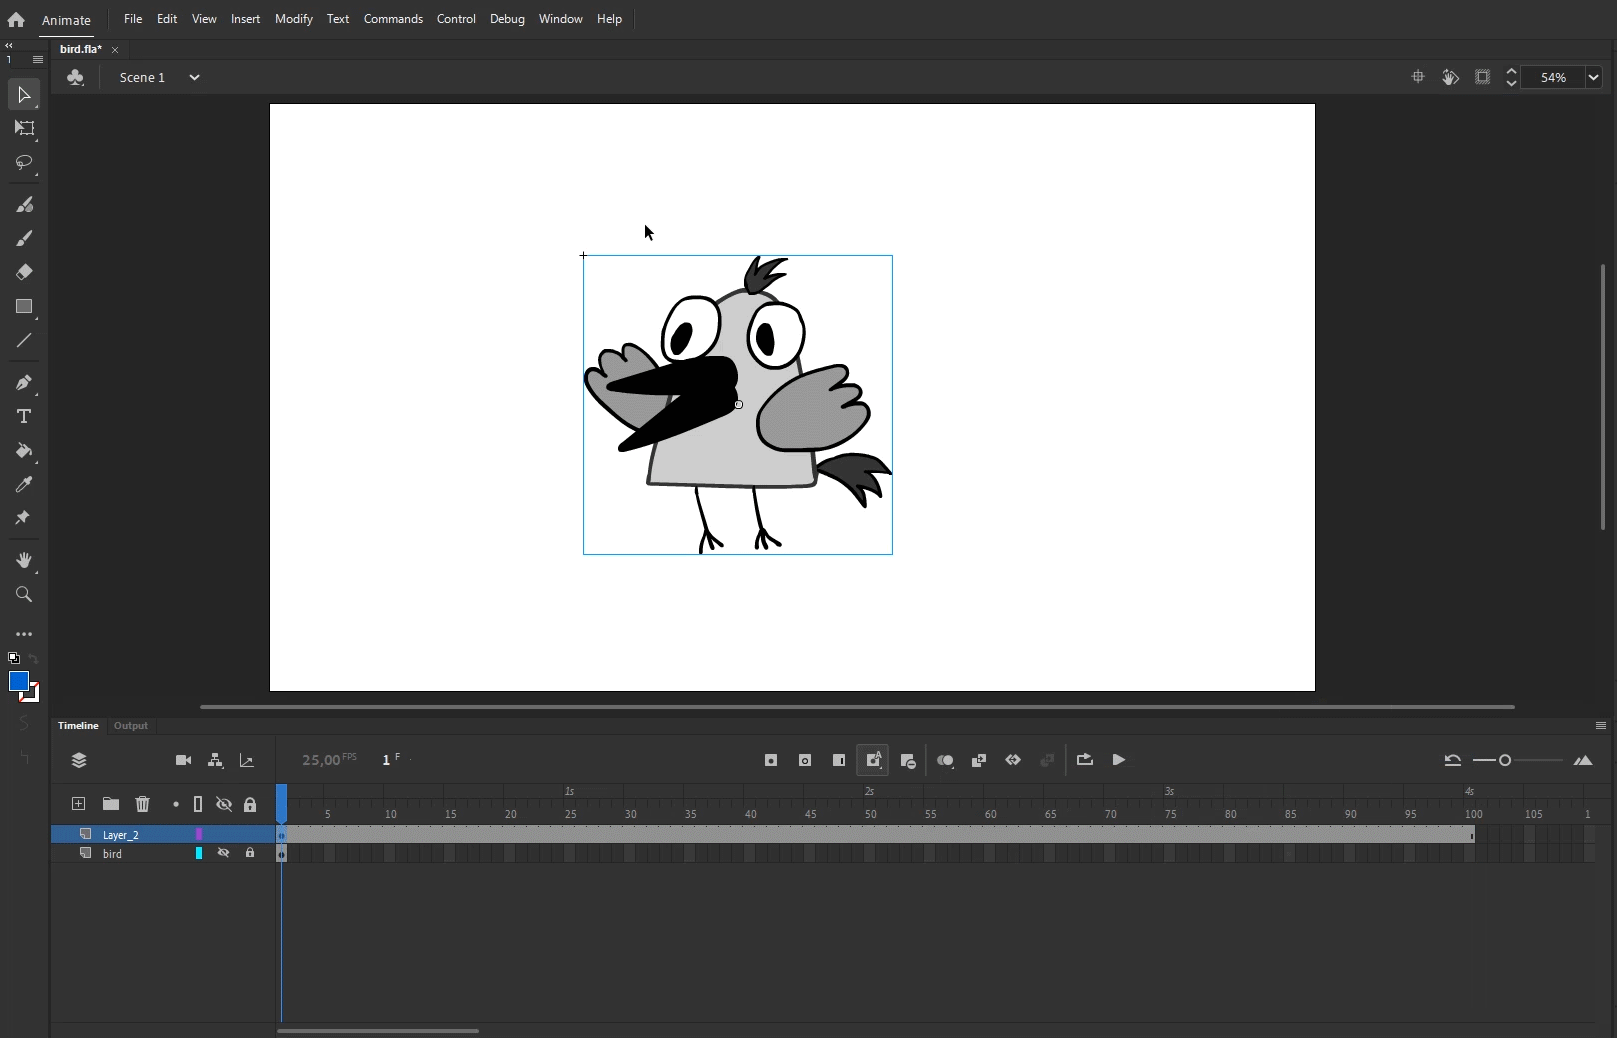Open the Timeline panel options menu

[1600, 726]
